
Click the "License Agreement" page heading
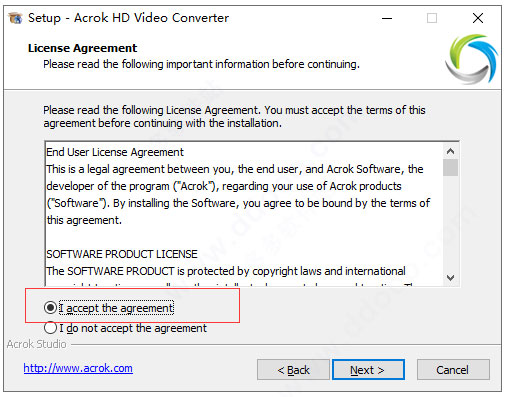pos(82,48)
